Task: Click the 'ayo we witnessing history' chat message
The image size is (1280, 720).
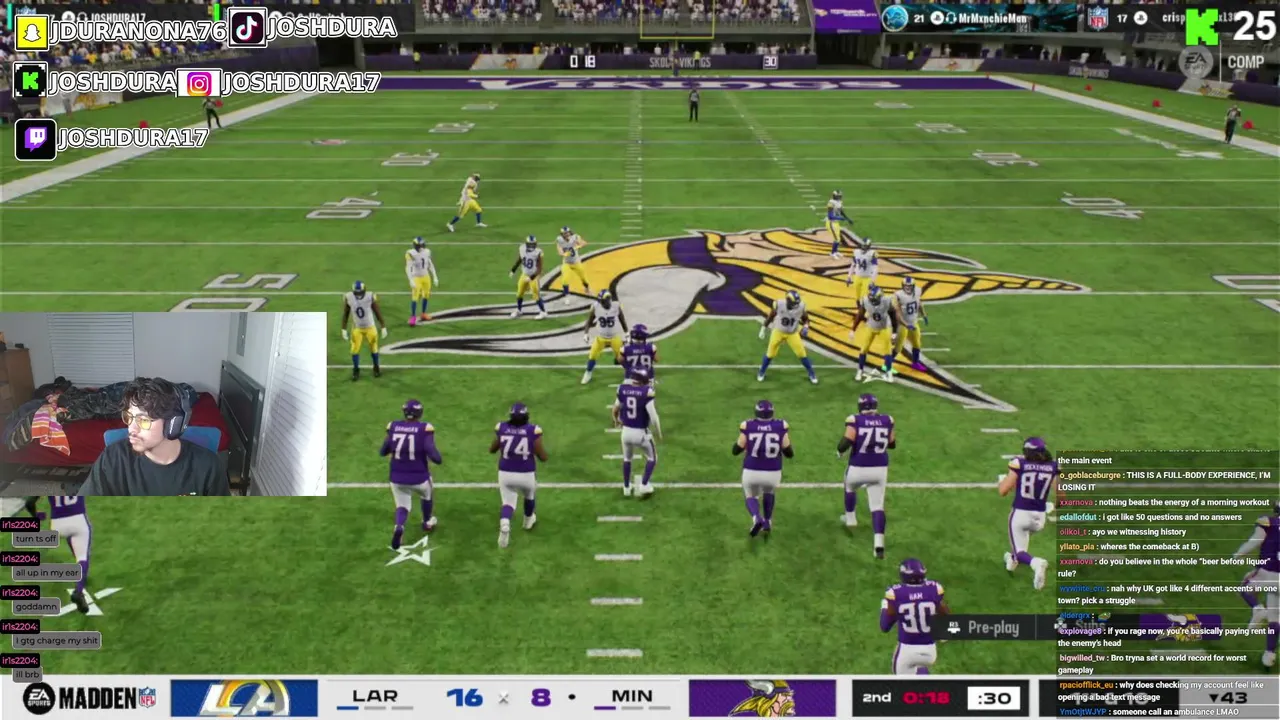Action: pyautogui.click(x=1140, y=532)
